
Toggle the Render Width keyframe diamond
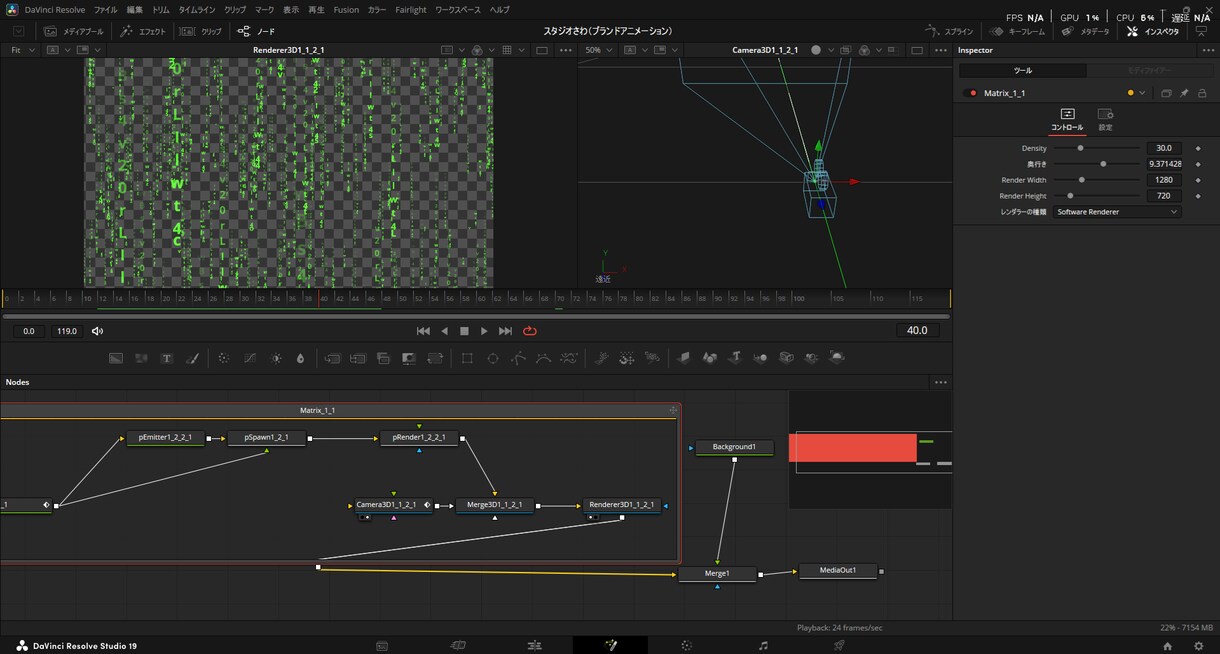(x=1198, y=180)
